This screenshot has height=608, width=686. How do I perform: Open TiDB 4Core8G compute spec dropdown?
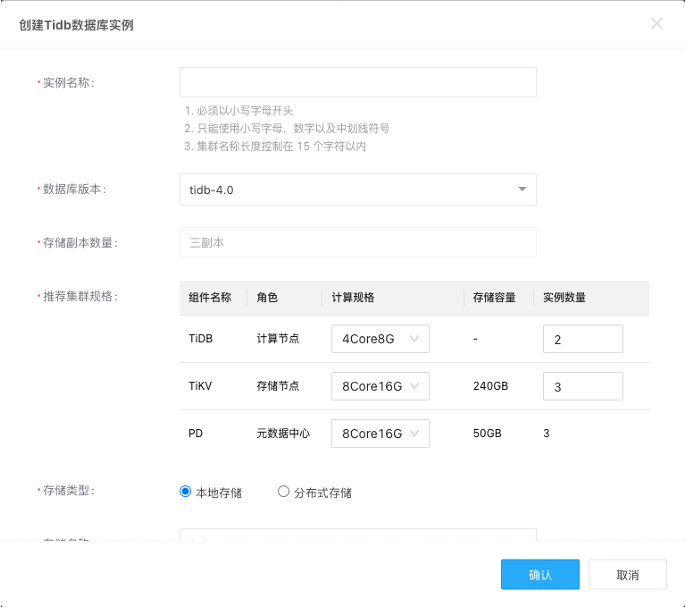(x=380, y=339)
